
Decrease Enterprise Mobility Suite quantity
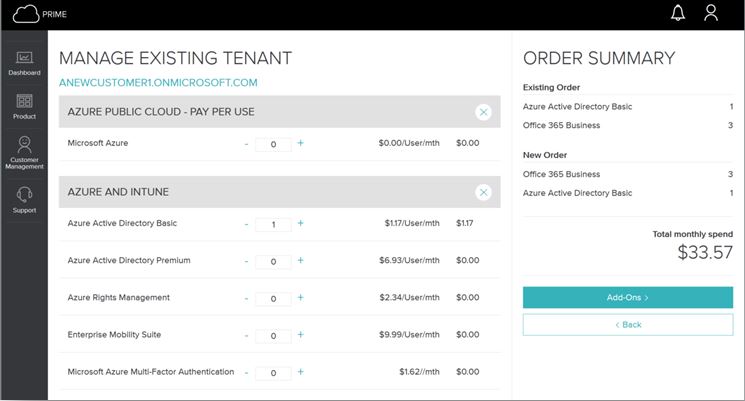coord(246,336)
